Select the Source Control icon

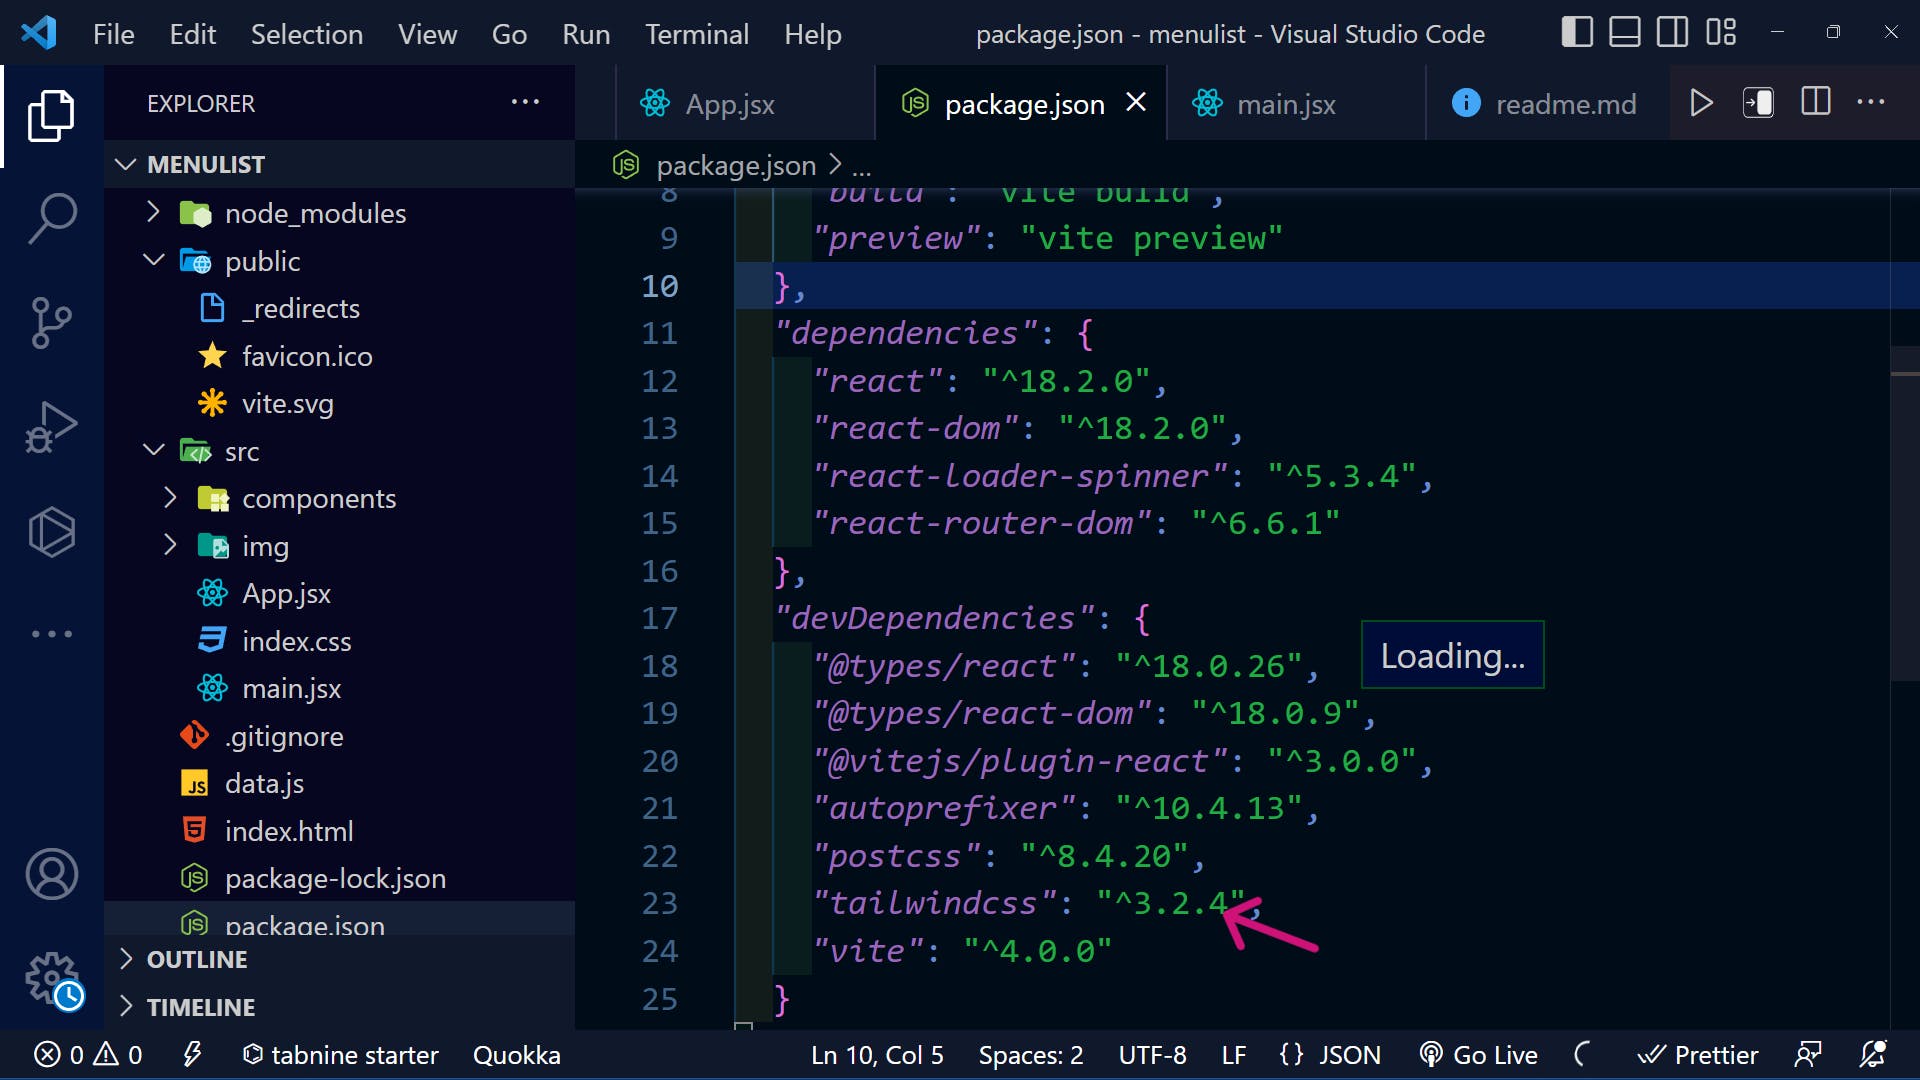click(51, 322)
